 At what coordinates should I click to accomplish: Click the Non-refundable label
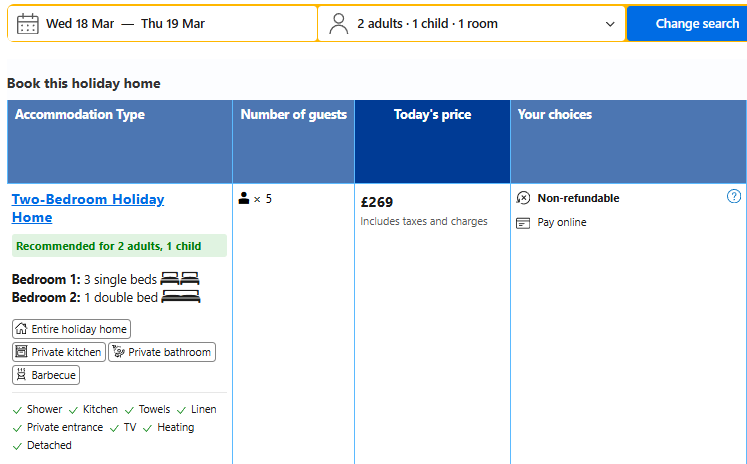[x=578, y=198]
